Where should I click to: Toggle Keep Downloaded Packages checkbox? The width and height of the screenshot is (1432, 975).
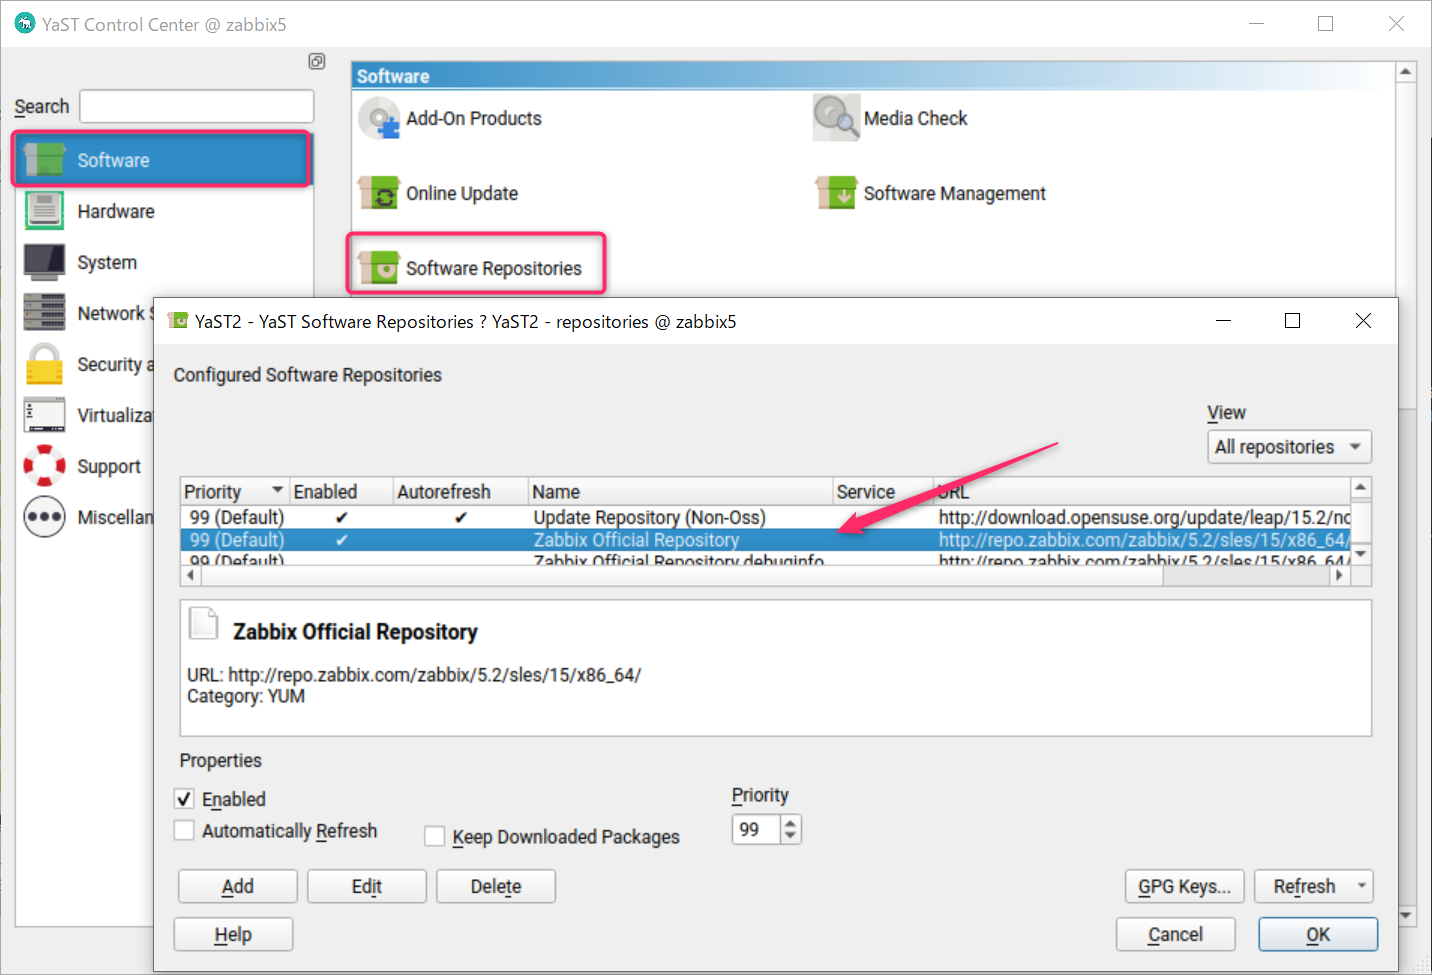(435, 836)
